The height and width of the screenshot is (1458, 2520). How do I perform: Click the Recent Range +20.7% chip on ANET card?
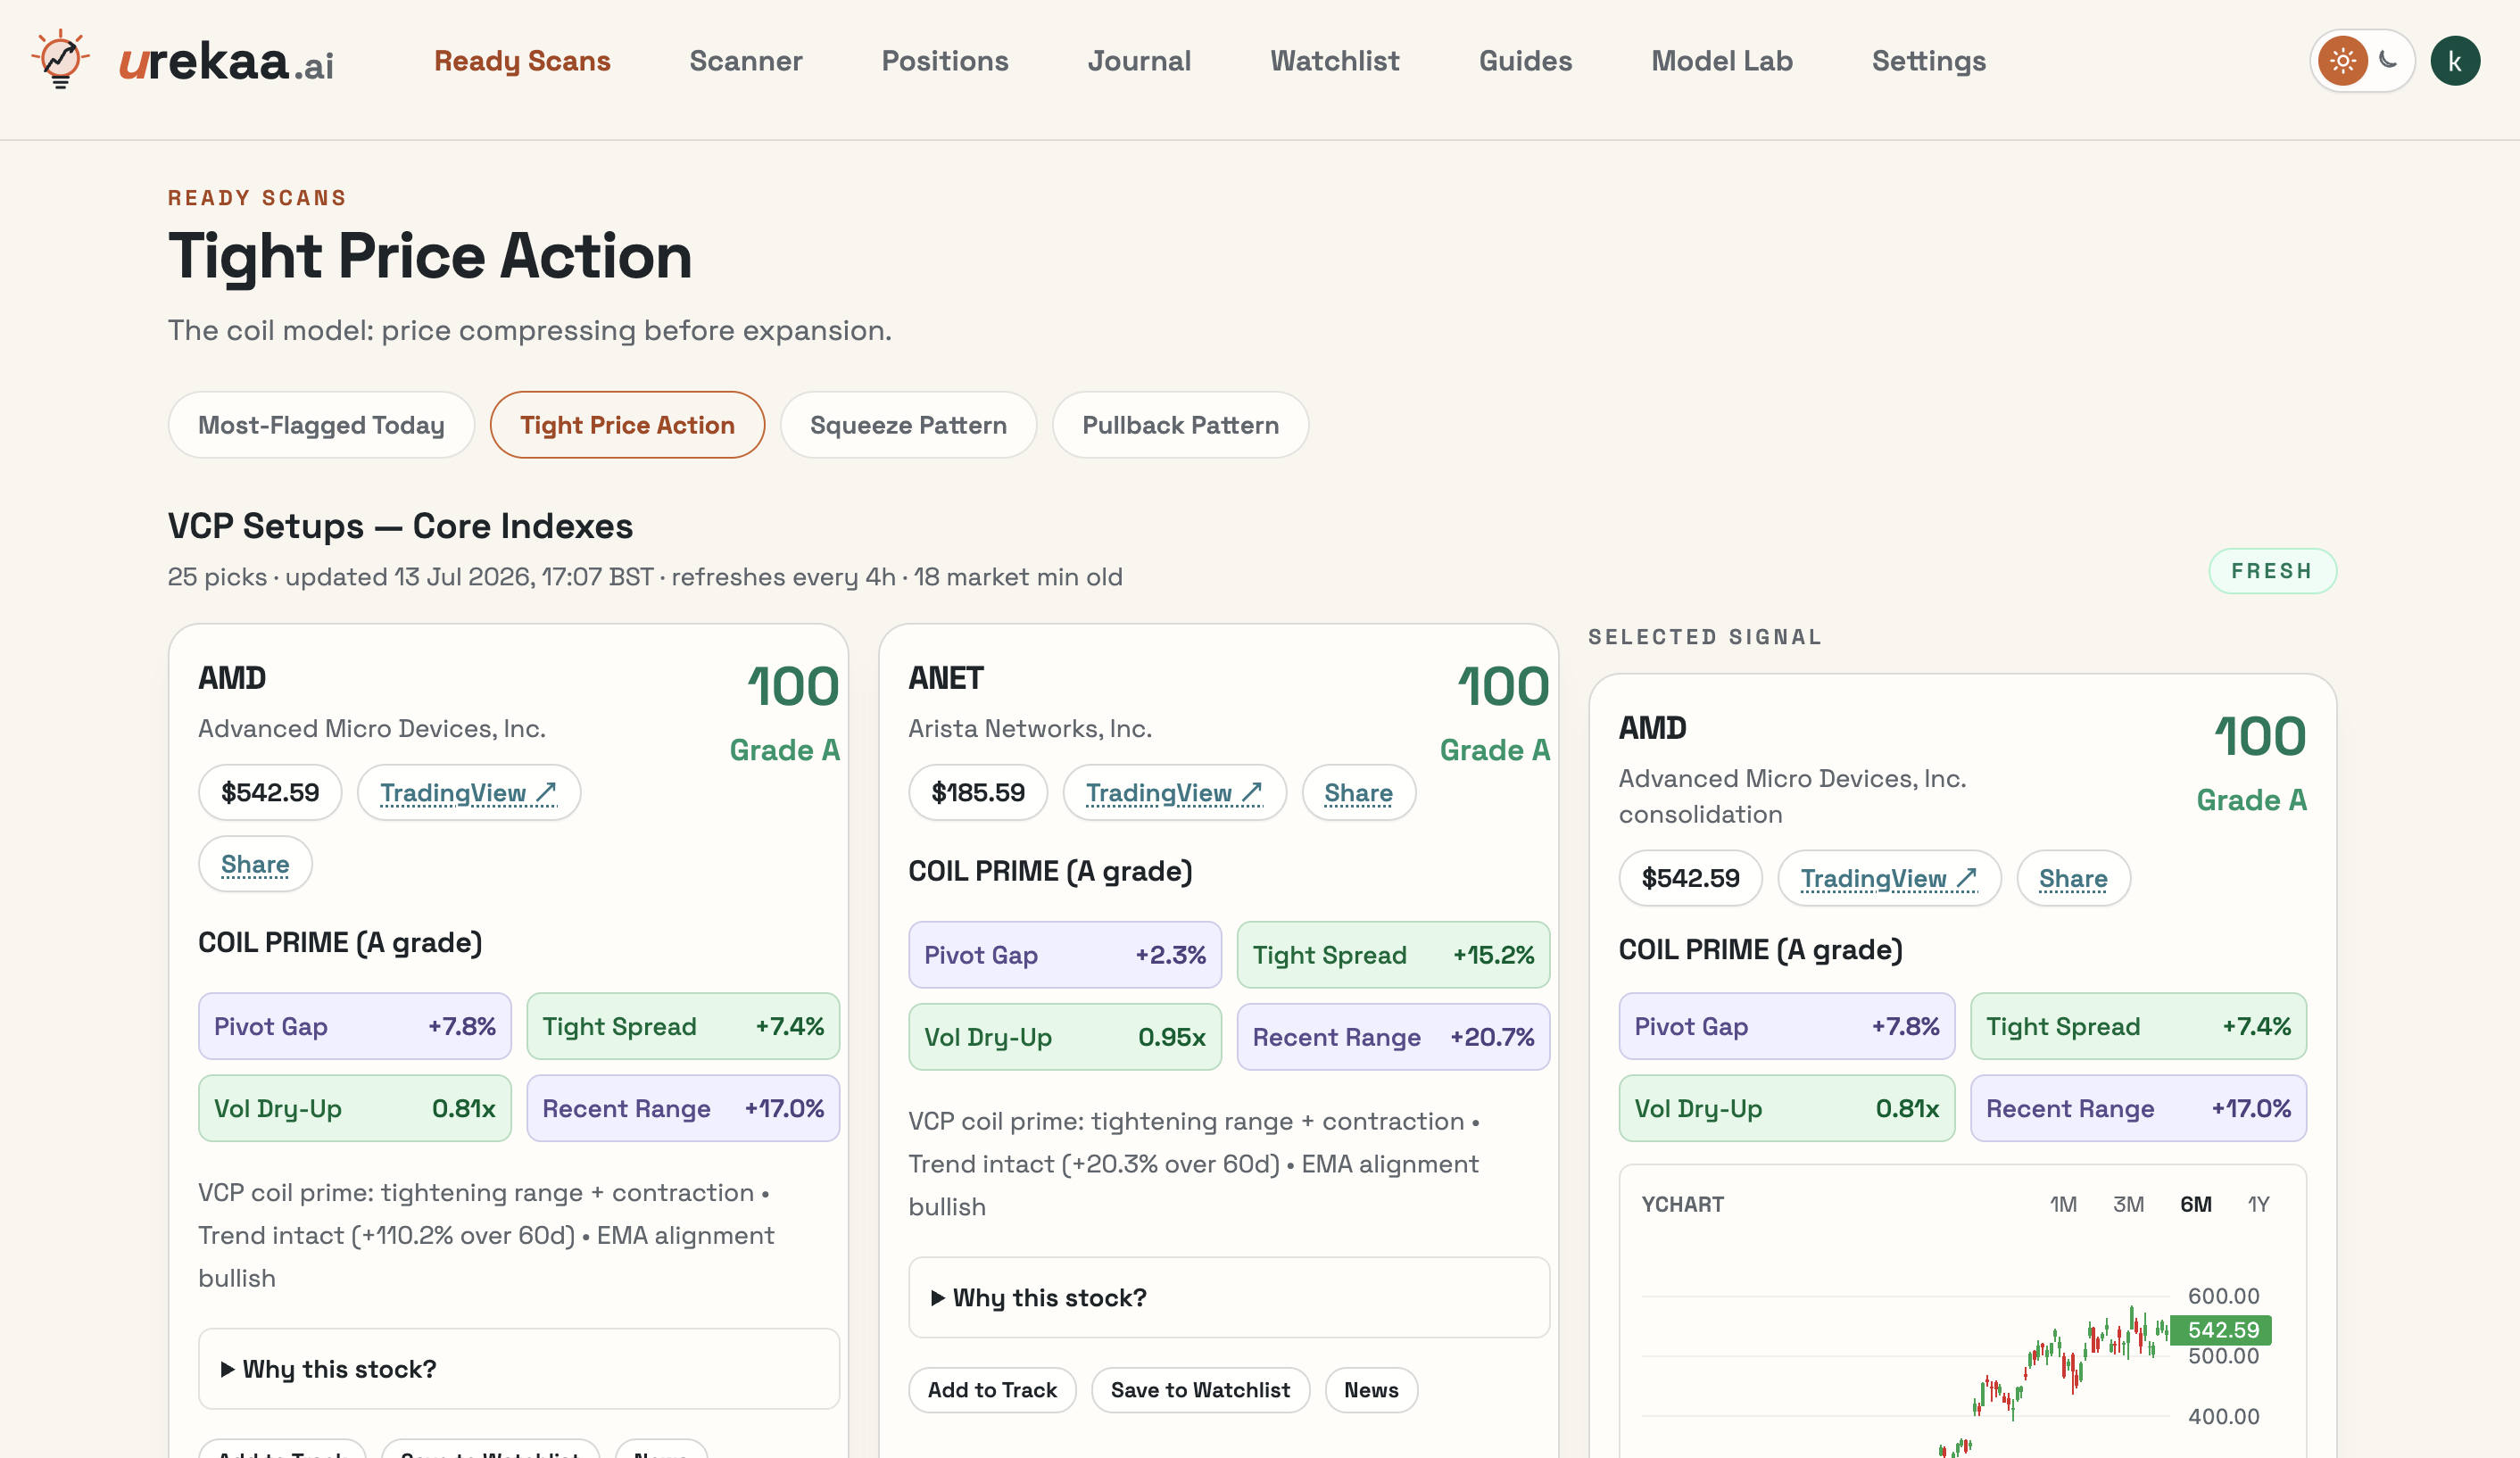(1393, 1037)
